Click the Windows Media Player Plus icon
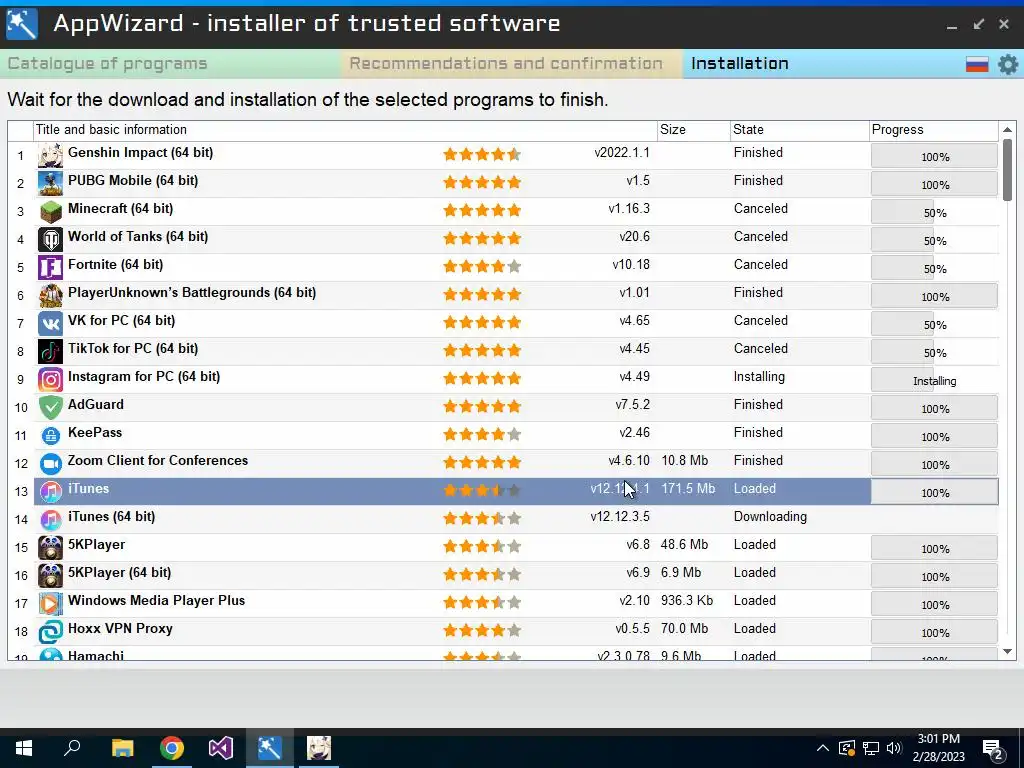 50,604
